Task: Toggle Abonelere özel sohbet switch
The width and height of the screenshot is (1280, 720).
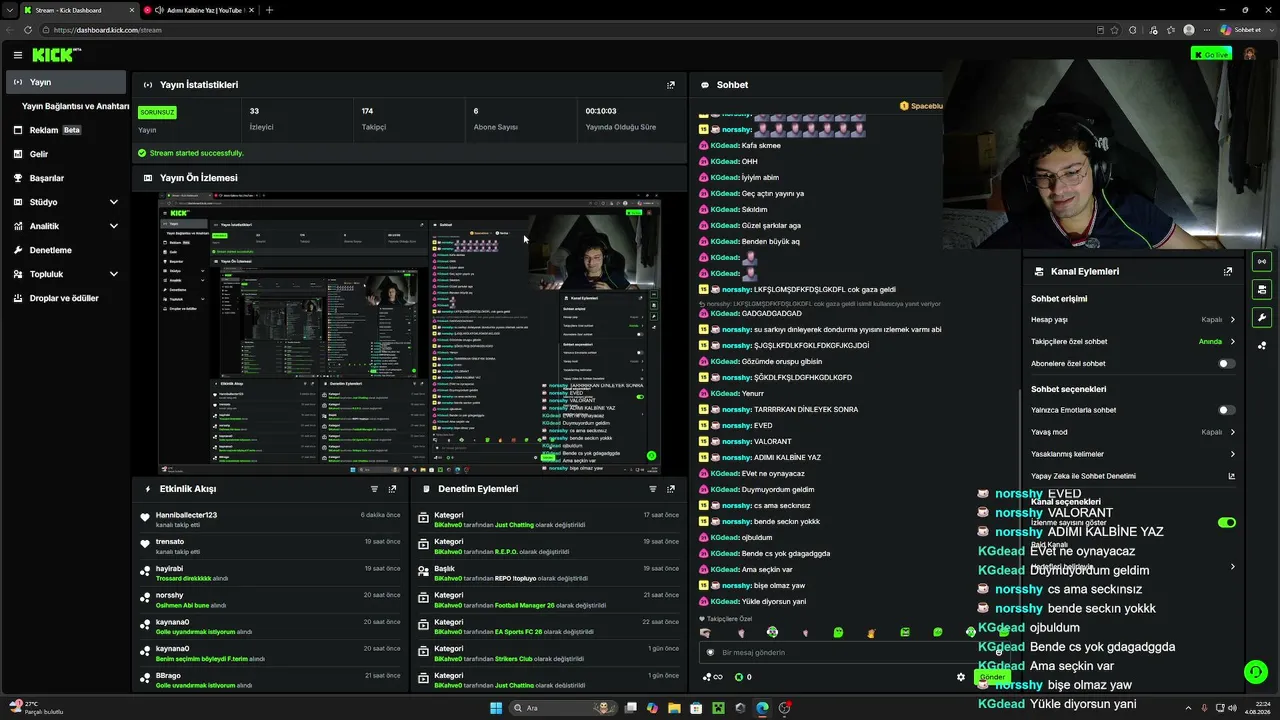Action: (x=1226, y=364)
